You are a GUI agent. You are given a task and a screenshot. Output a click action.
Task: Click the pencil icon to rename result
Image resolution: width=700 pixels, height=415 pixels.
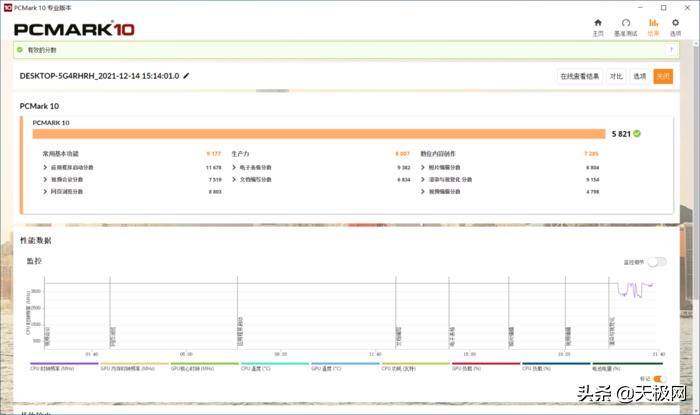(186, 76)
